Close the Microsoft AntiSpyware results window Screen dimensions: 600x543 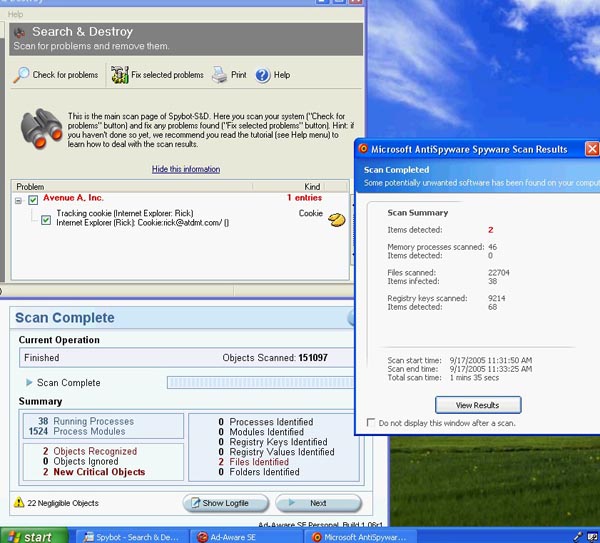point(592,148)
